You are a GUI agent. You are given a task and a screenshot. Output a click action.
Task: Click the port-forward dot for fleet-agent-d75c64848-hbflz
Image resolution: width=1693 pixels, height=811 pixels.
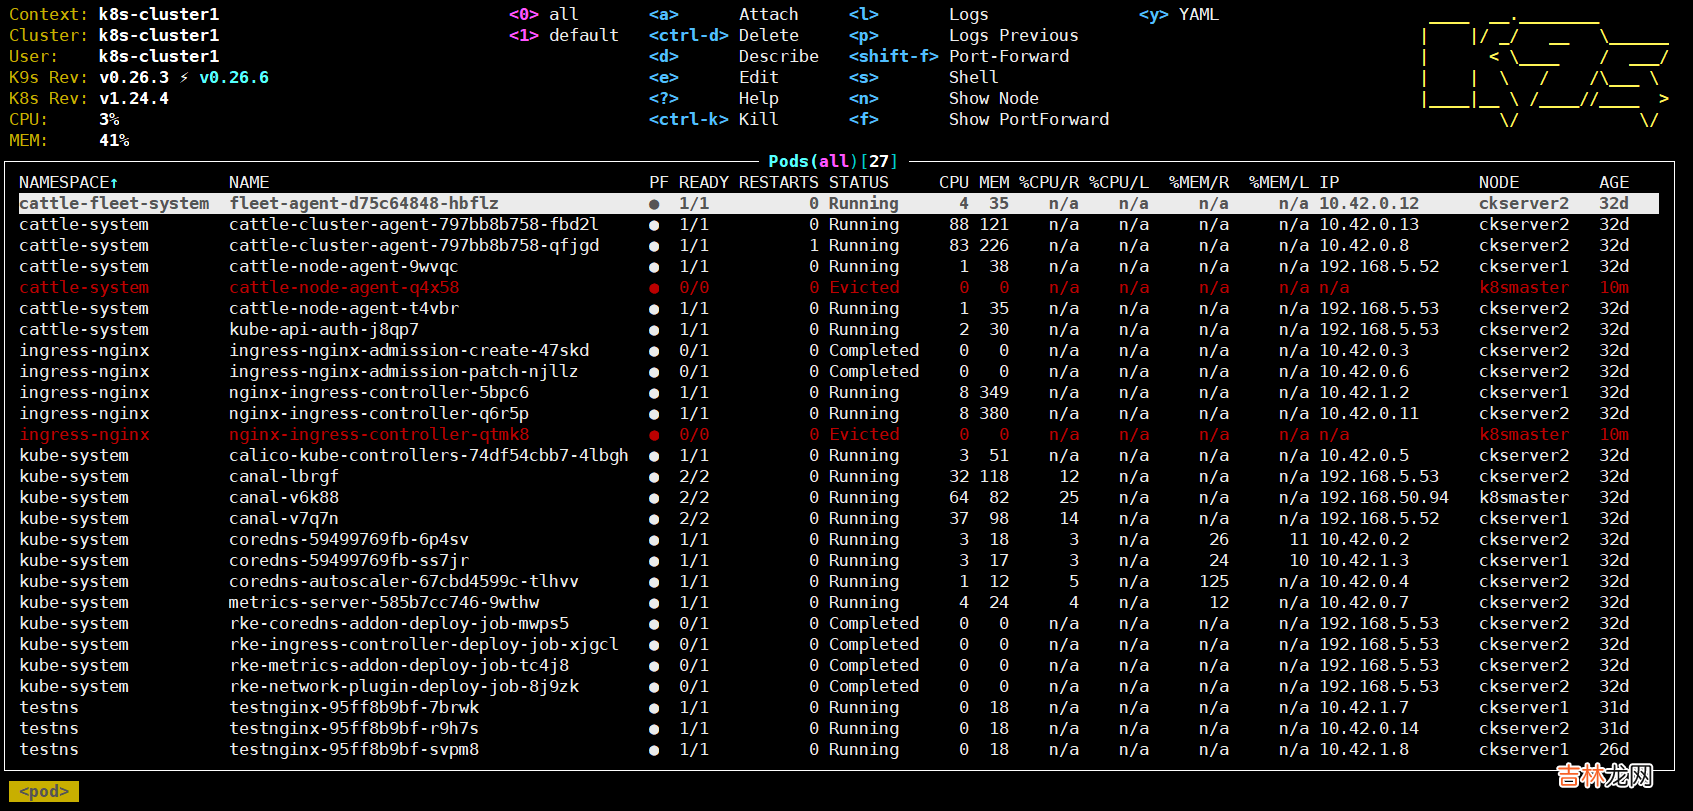[x=654, y=204]
